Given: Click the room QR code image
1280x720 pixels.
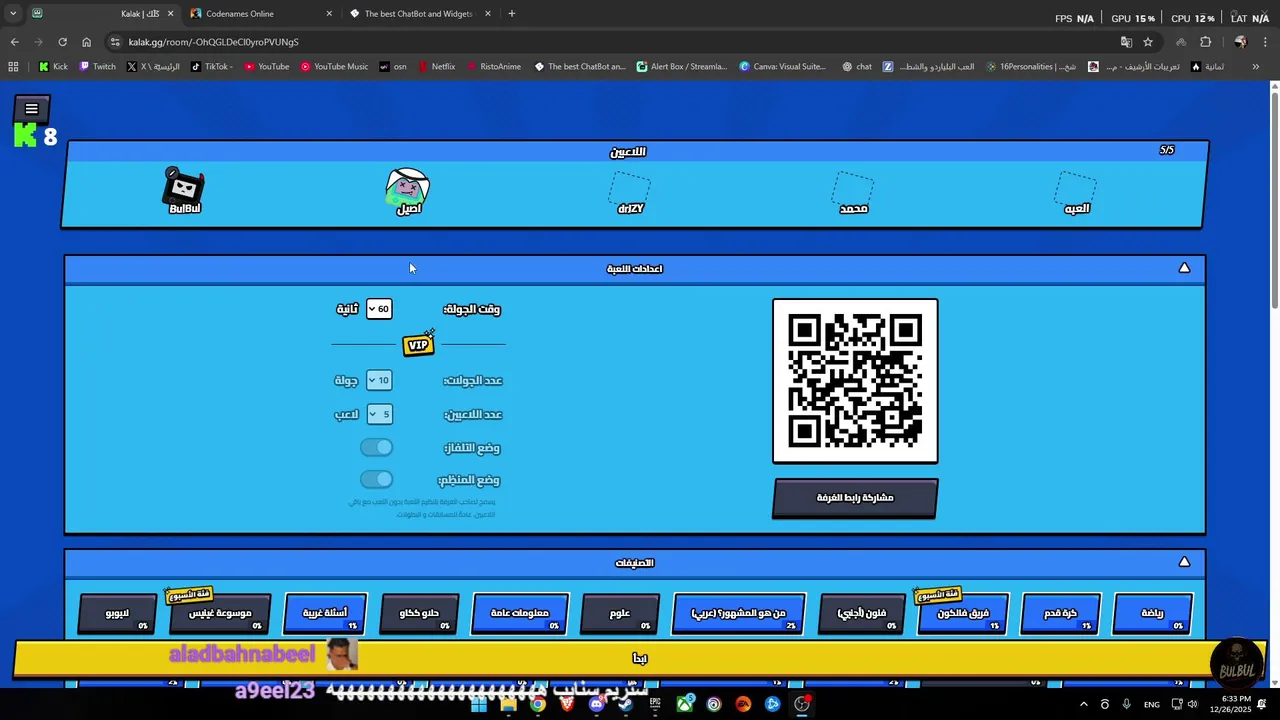Looking at the screenshot, I should [x=855, y=381].
